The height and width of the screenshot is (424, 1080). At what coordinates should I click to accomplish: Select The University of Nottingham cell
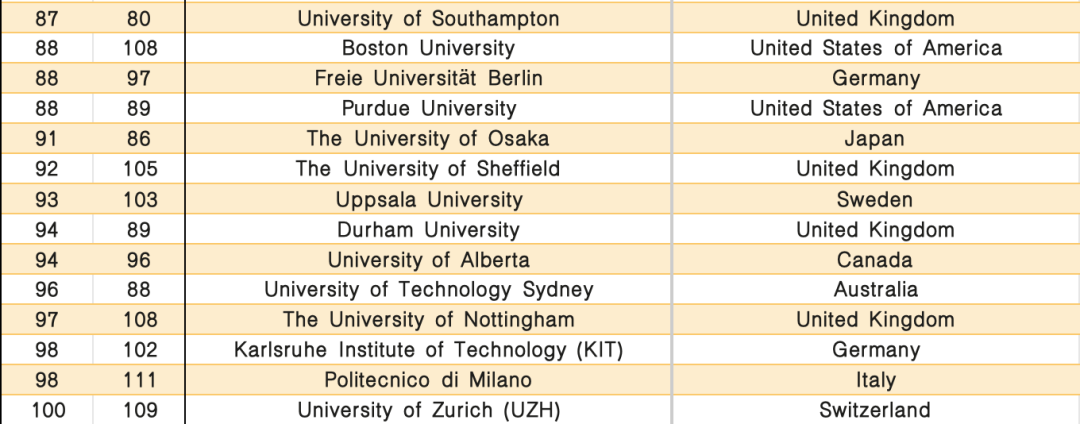pos(428,320)
